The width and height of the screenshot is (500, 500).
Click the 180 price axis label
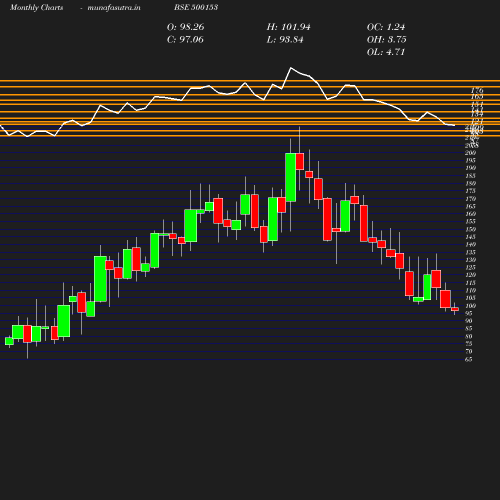(470, 183)
